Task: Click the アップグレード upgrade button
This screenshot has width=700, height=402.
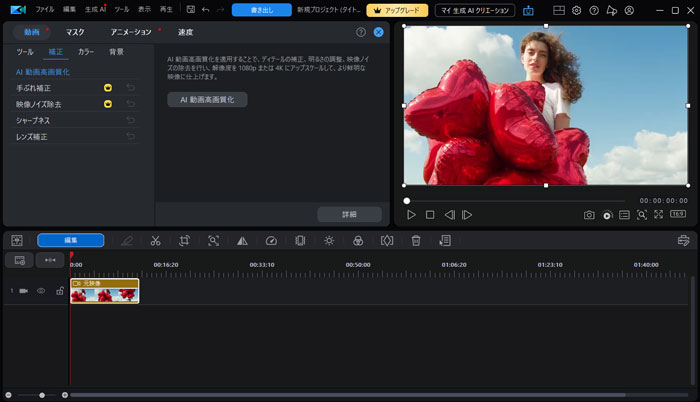Action: point(397,10)
